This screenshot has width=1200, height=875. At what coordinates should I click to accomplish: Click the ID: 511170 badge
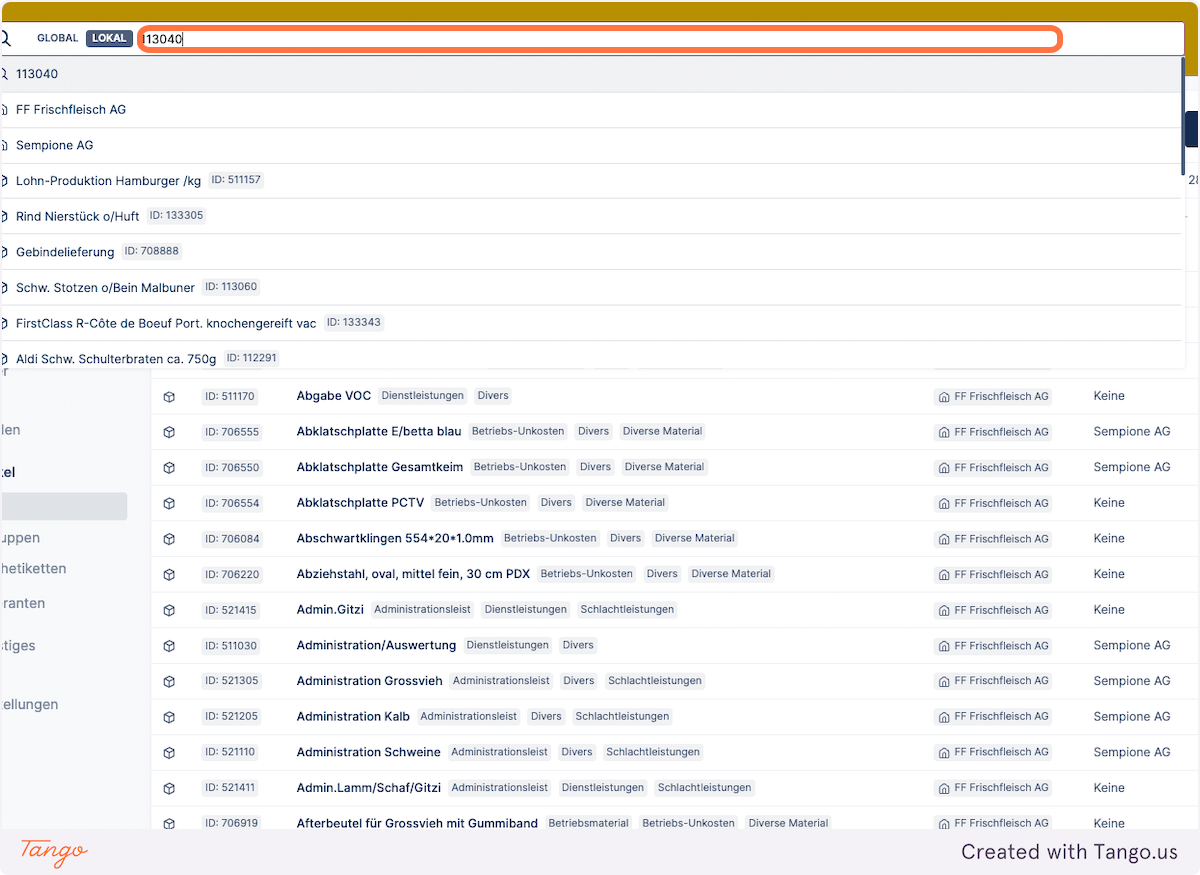[230, 397]
